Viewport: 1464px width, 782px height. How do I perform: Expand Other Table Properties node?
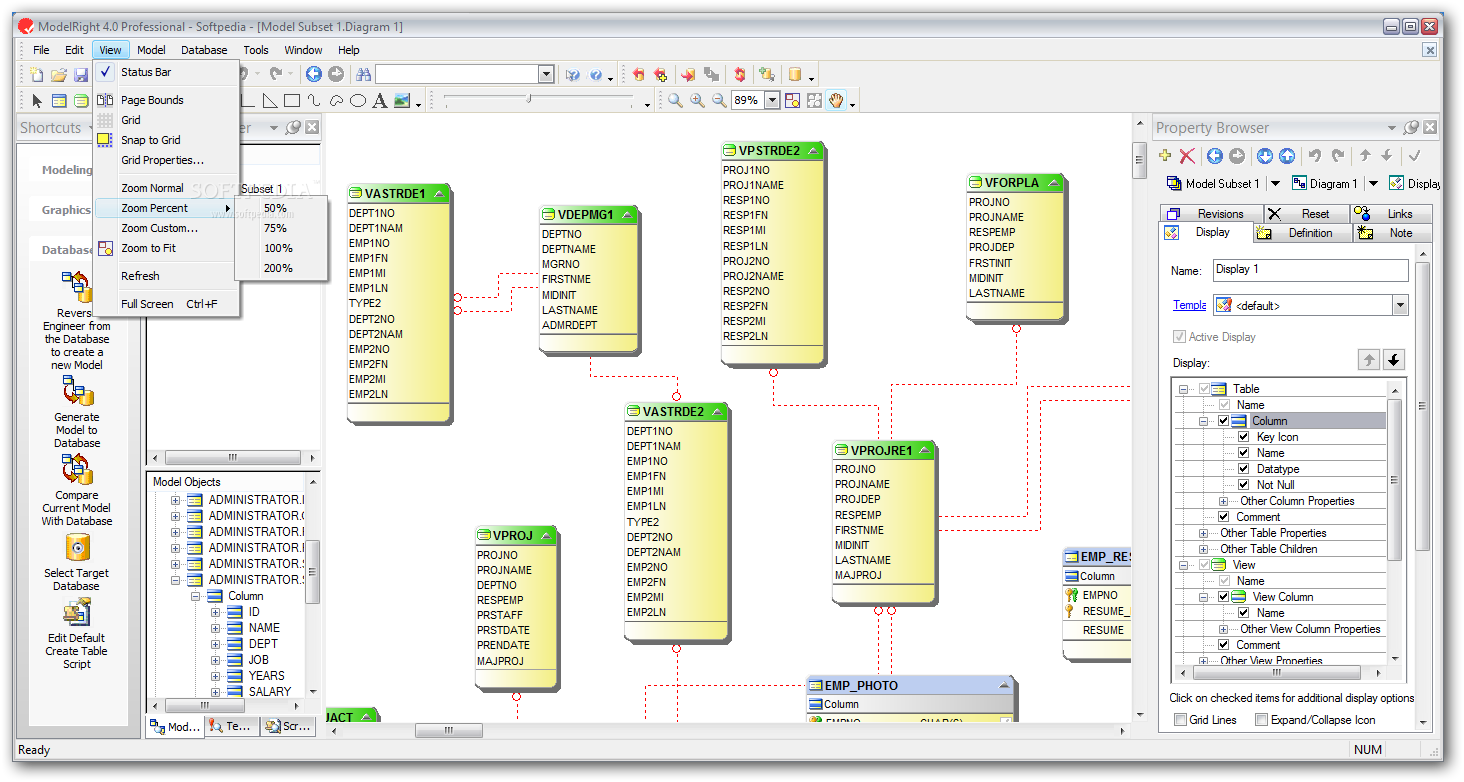(x=1203, y=533)
